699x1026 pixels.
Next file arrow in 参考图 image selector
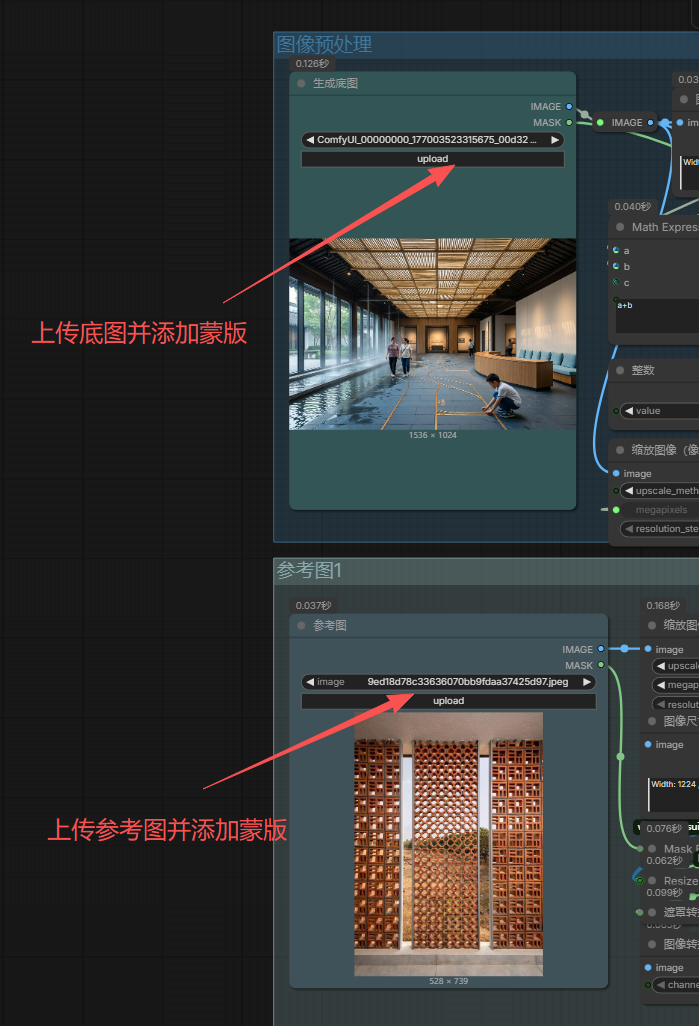587,682
